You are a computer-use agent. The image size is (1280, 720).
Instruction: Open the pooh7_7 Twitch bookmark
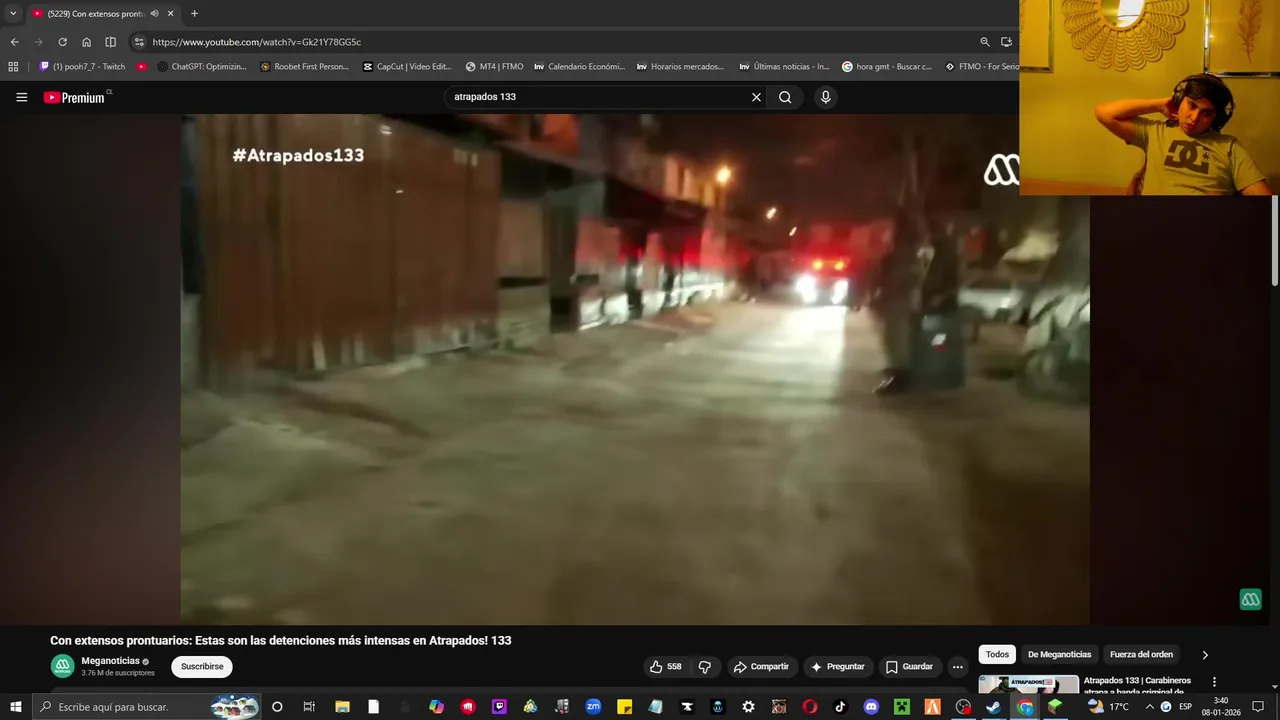(82, 67)
